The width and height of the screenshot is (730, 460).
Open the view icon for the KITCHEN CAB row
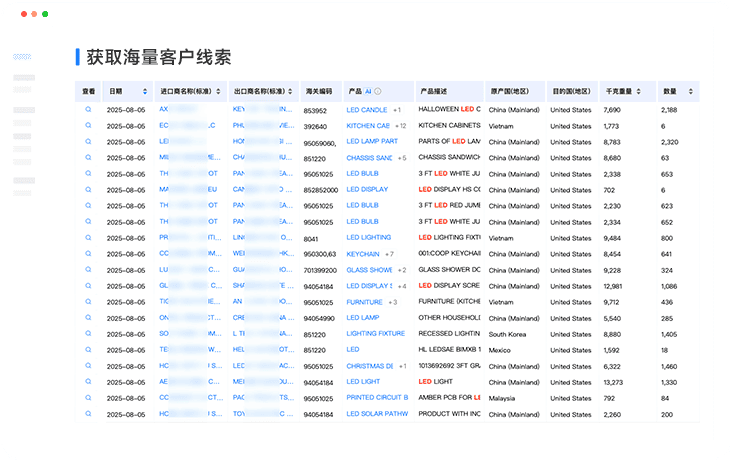pyautogui.click(x=88, y=125)
